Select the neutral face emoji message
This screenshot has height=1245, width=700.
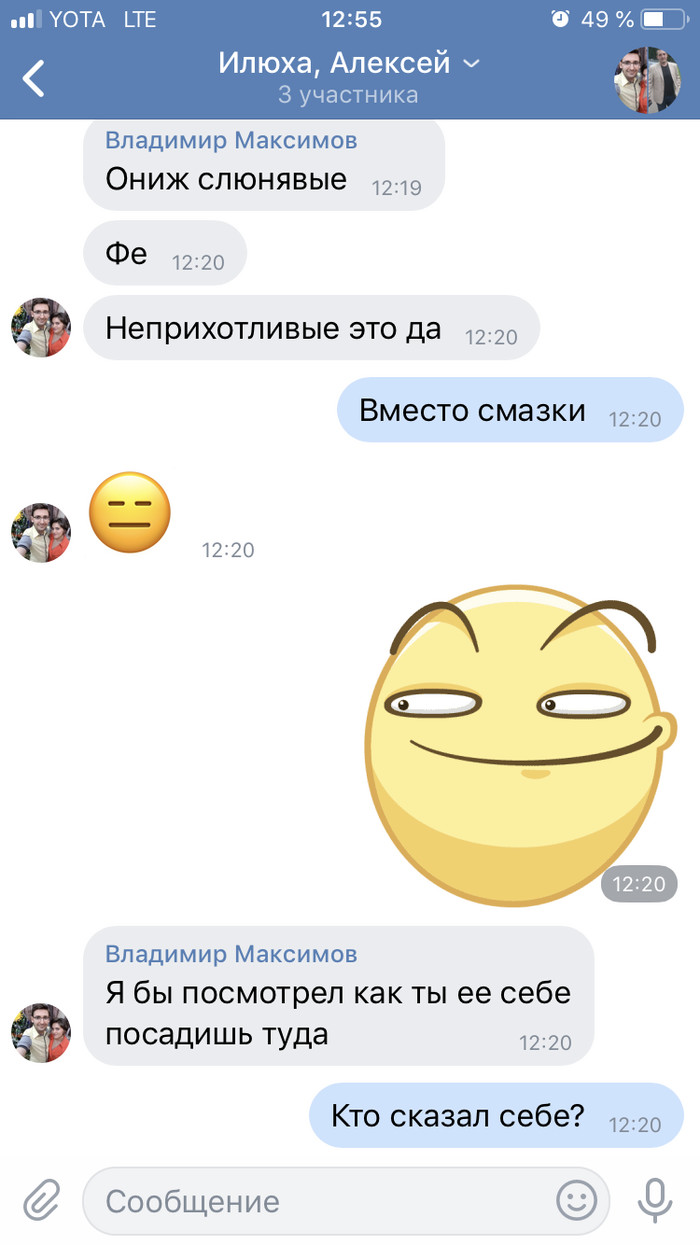130,512
